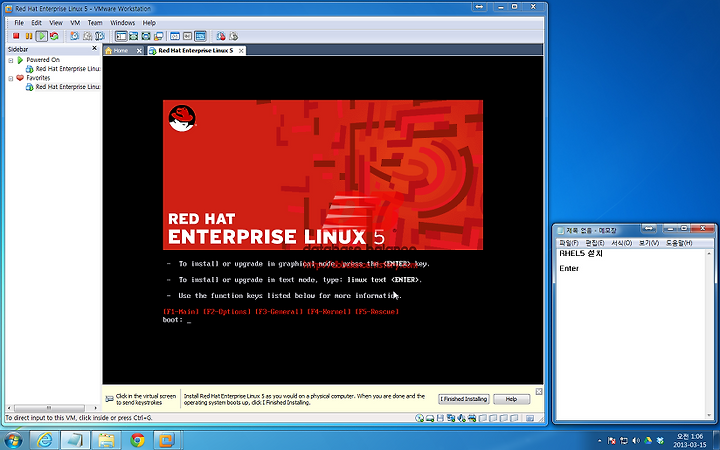Open the Windows menu in VMware
720x450 pixels.
pyautogui.click(x=123, y=22)
